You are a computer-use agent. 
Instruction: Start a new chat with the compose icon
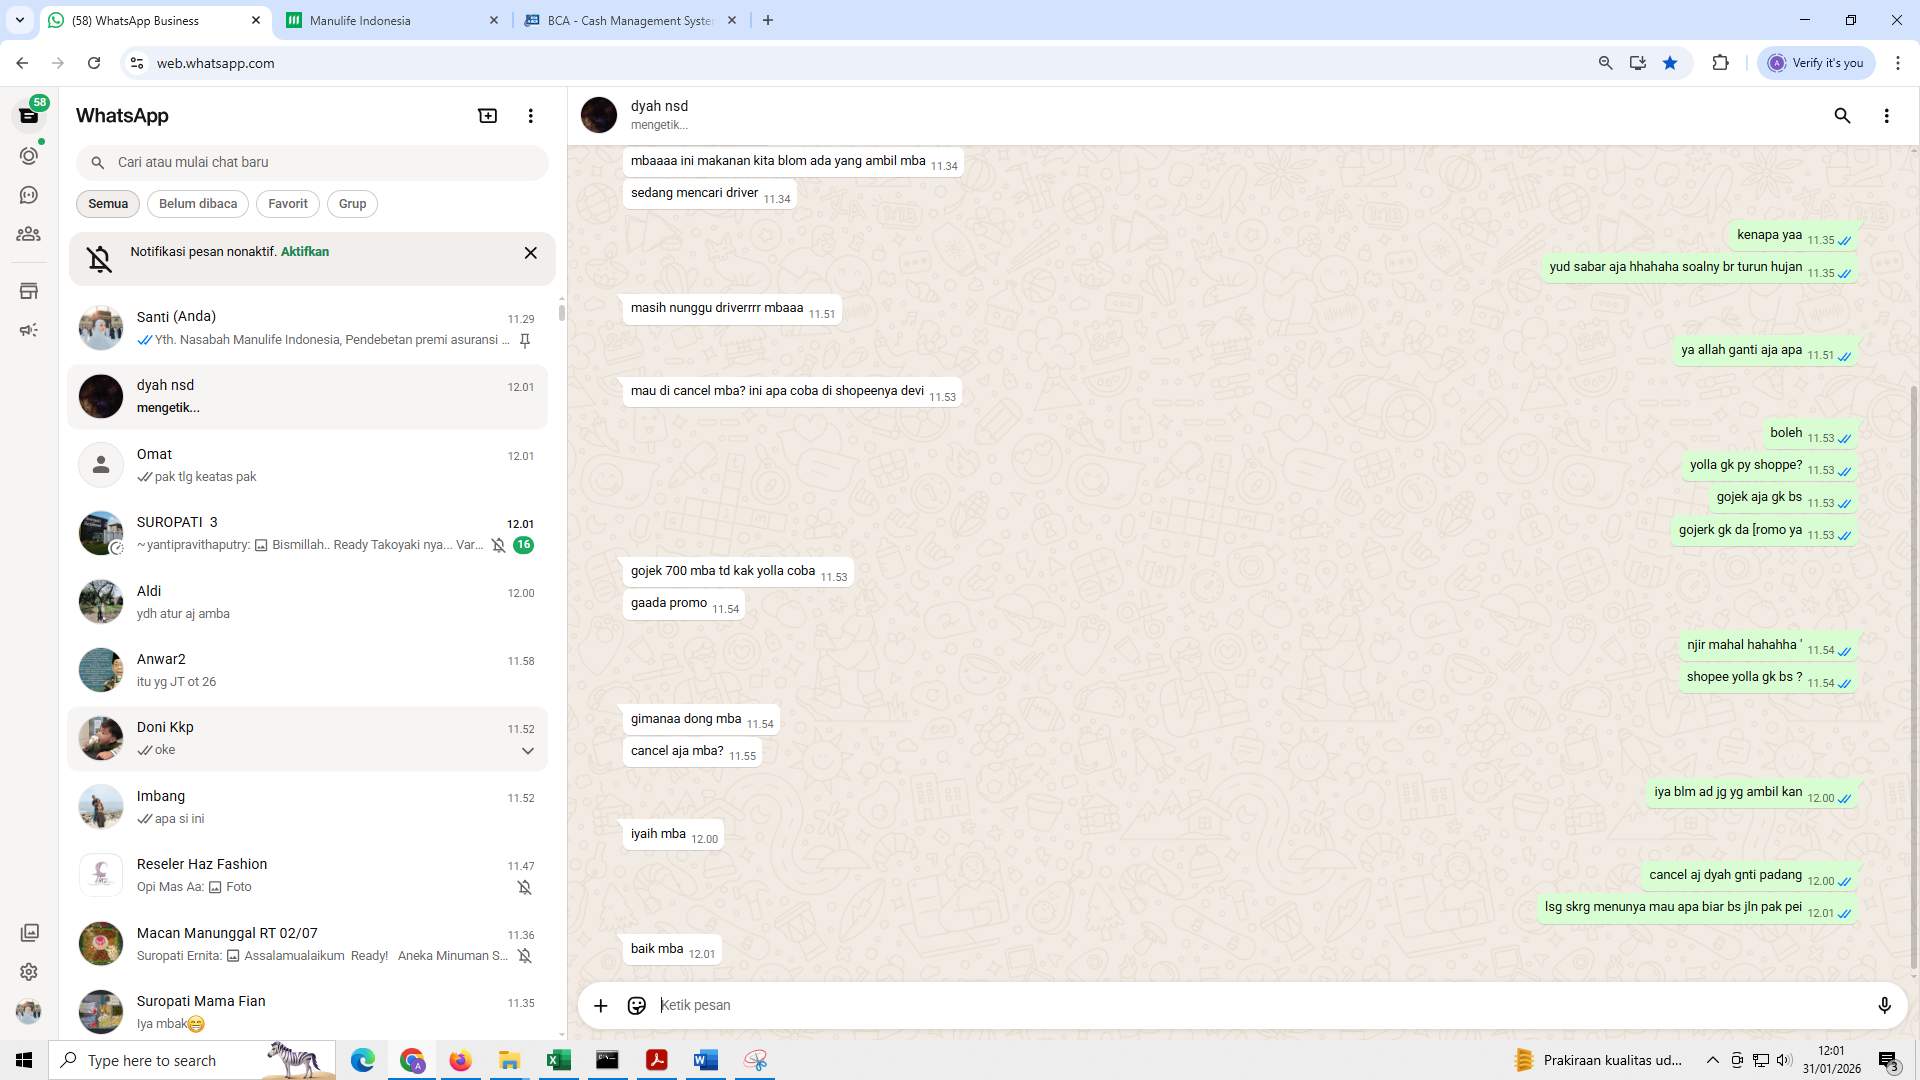pyautogui.click(x=487, y=115)
